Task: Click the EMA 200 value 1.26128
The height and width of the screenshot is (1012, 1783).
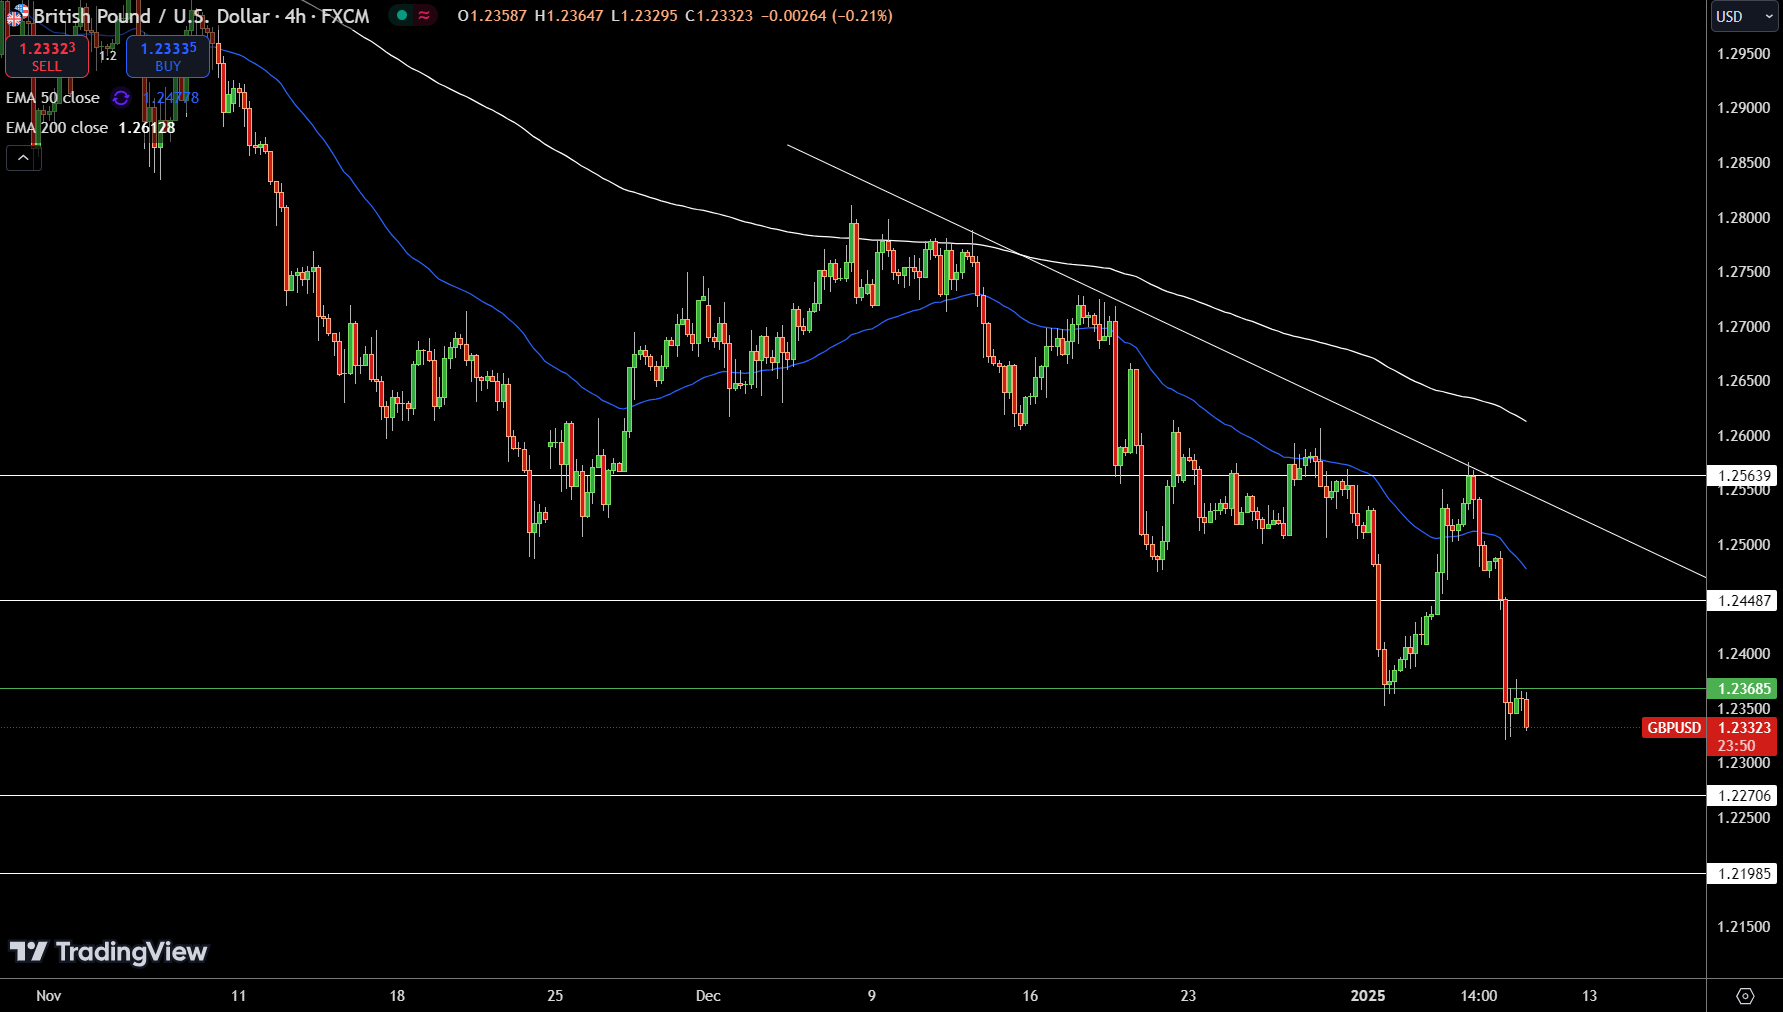Action: point(147,128)
